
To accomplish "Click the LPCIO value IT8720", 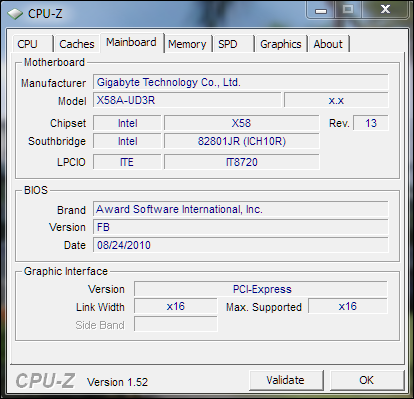I will 242,162.
